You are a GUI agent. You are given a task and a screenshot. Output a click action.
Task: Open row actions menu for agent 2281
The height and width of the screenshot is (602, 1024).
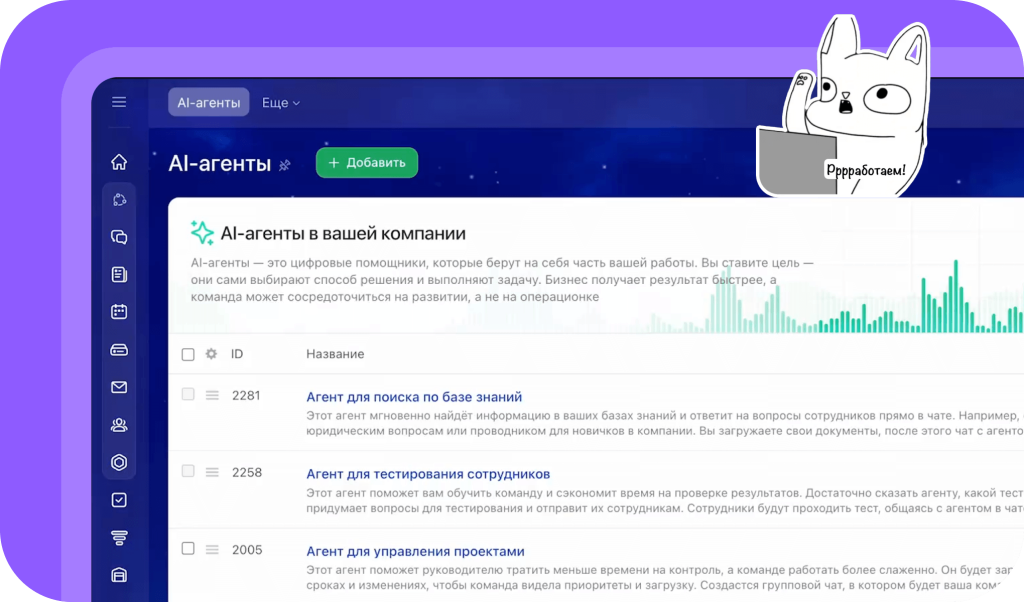[x=212, y=395]
